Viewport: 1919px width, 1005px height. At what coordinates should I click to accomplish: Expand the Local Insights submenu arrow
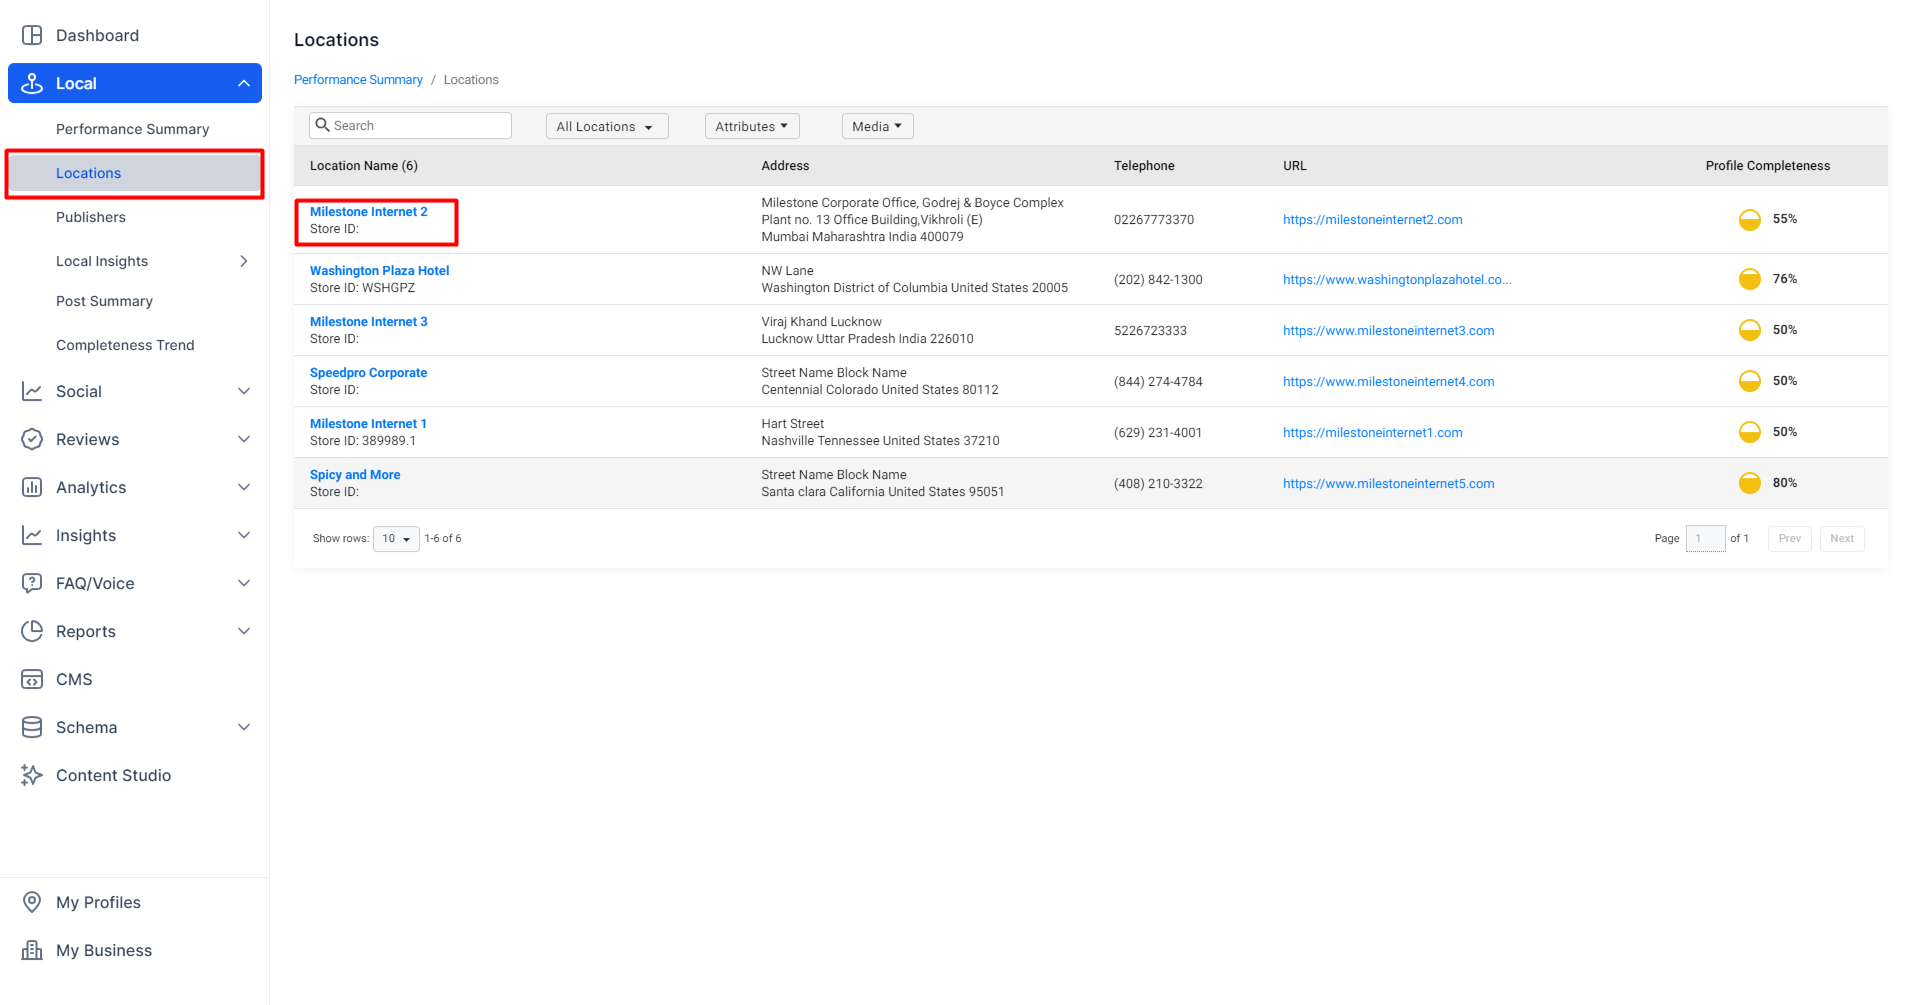(x=244, y=261)
